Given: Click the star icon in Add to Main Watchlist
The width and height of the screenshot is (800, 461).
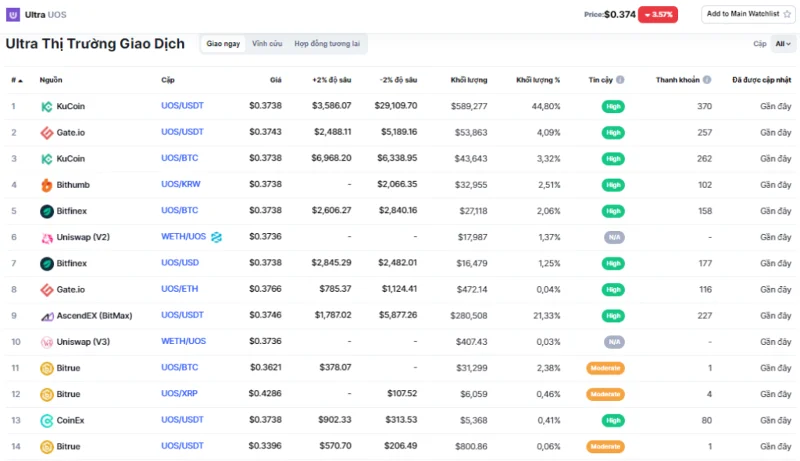Looking at the screenshot, I should pyautogui.click(x=787, y=14).
